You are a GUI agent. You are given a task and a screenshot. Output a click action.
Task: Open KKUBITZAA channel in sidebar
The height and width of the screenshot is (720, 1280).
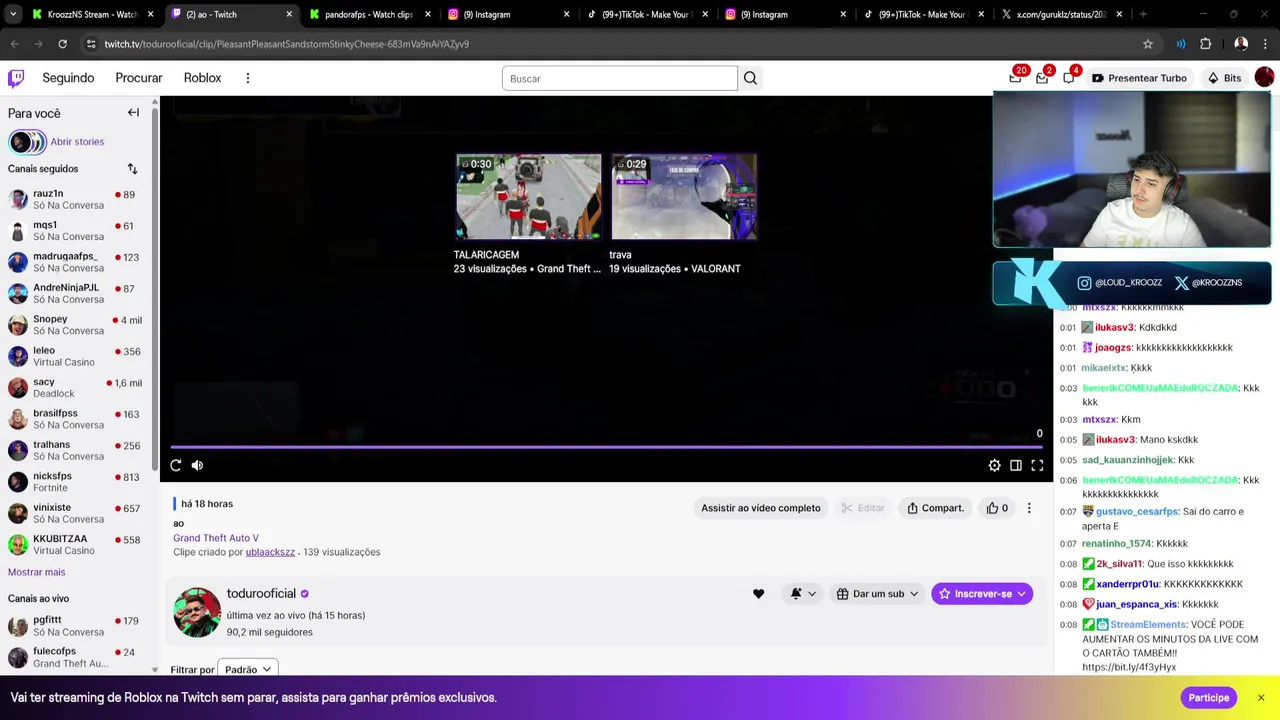77,545
